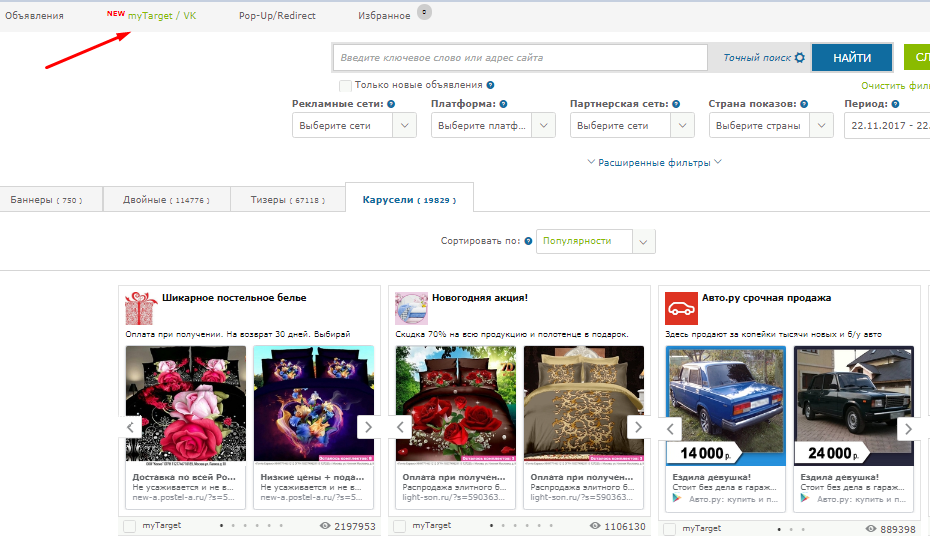Open the Сортировать по dropdown showing Популярности

595,241
